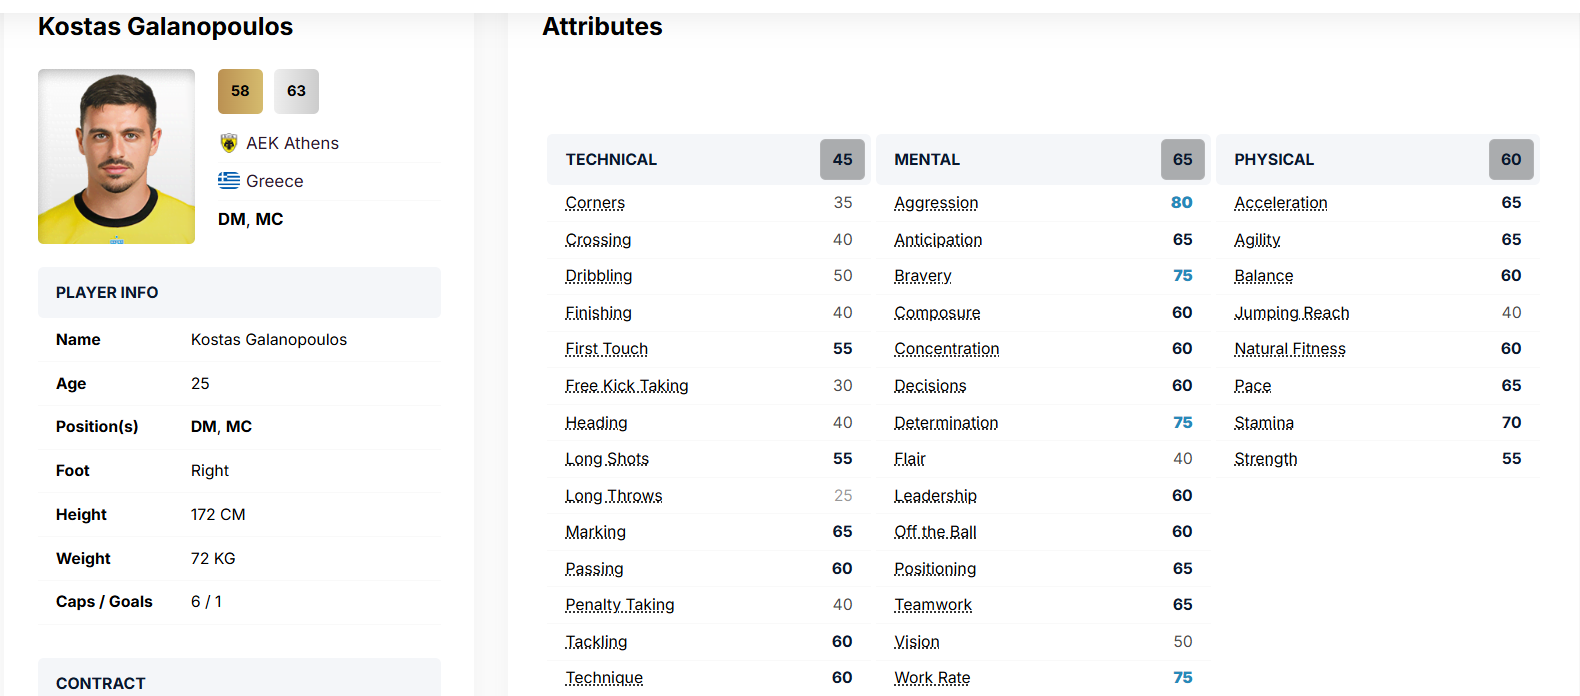1580x696 pixels.
Task: Select the Jumping Reach attribute
Action: click(1291, 313)
